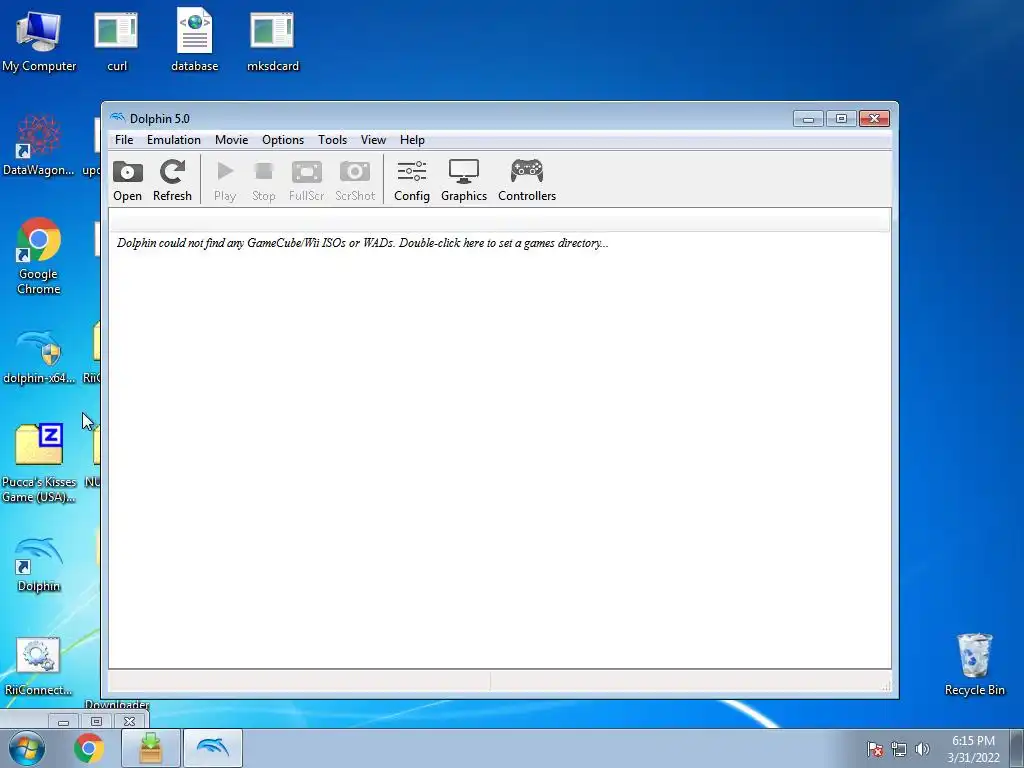The image size is (1024, 768).
Task: Click the taskbar clock showing 6:15 PM
Action: click(x=973, y=749)
